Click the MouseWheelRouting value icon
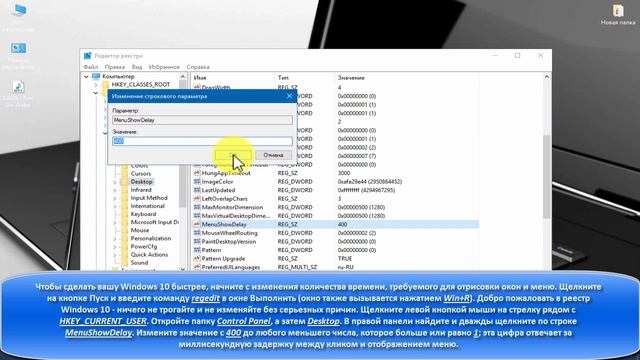640x360 pixels. pyautogui.click(x=197, y=233)
